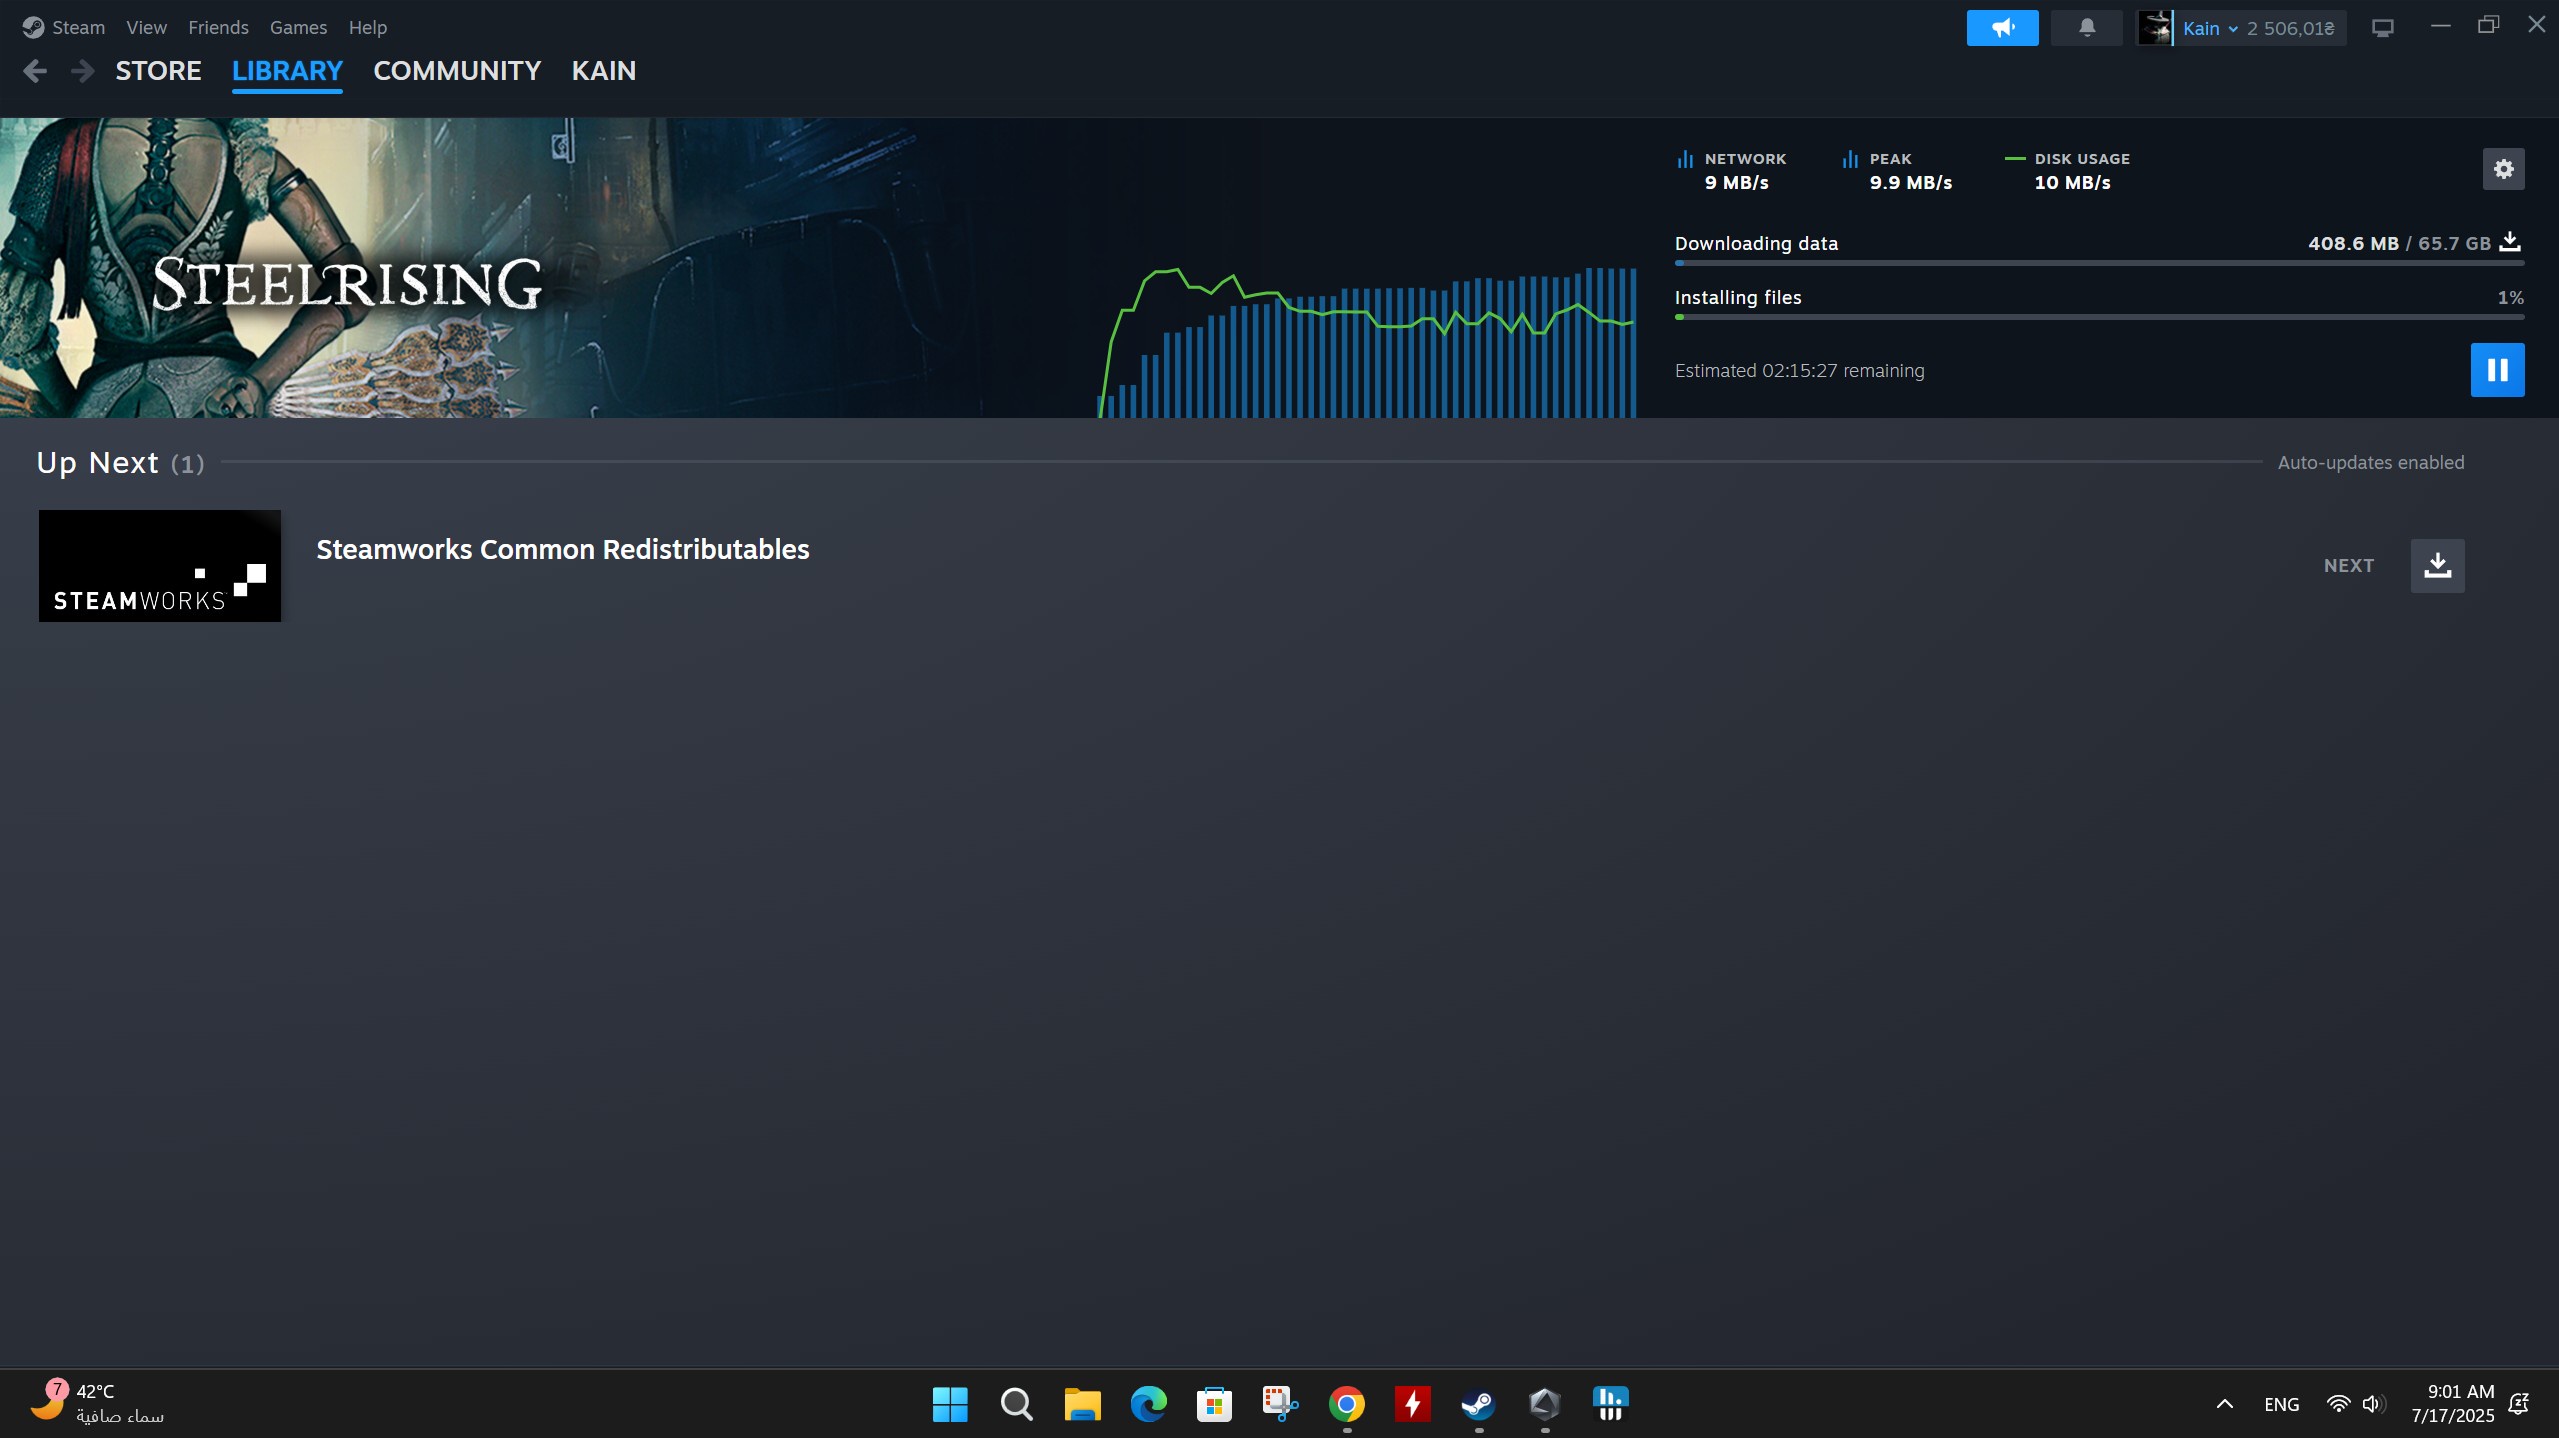This screenshot has height=1438, width=2559.
Task: Open Snipping Tool from the taskbar
Action: pos(1280,1404)
